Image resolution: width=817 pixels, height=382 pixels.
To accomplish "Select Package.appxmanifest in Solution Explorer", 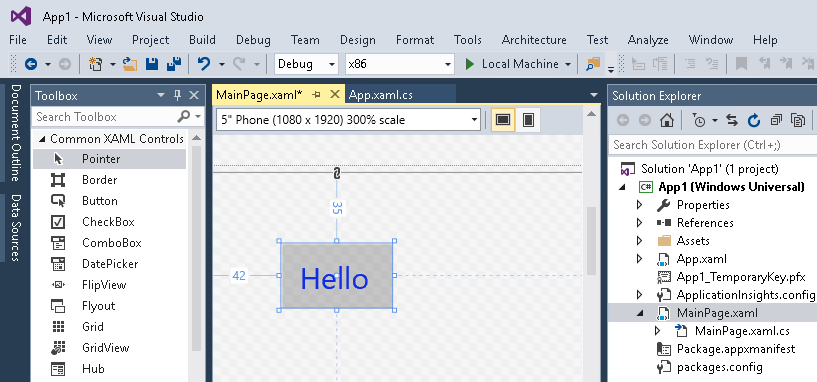I will [736, 349].
